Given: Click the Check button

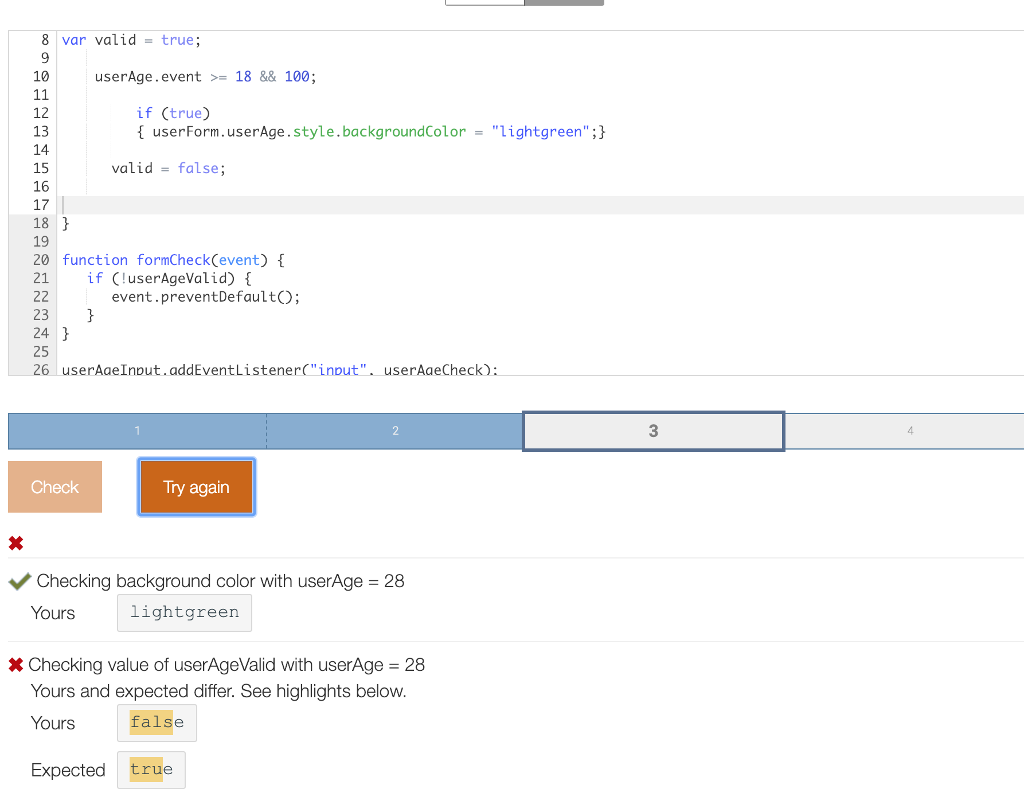Looking at the screenshot, I should (54, 486).
